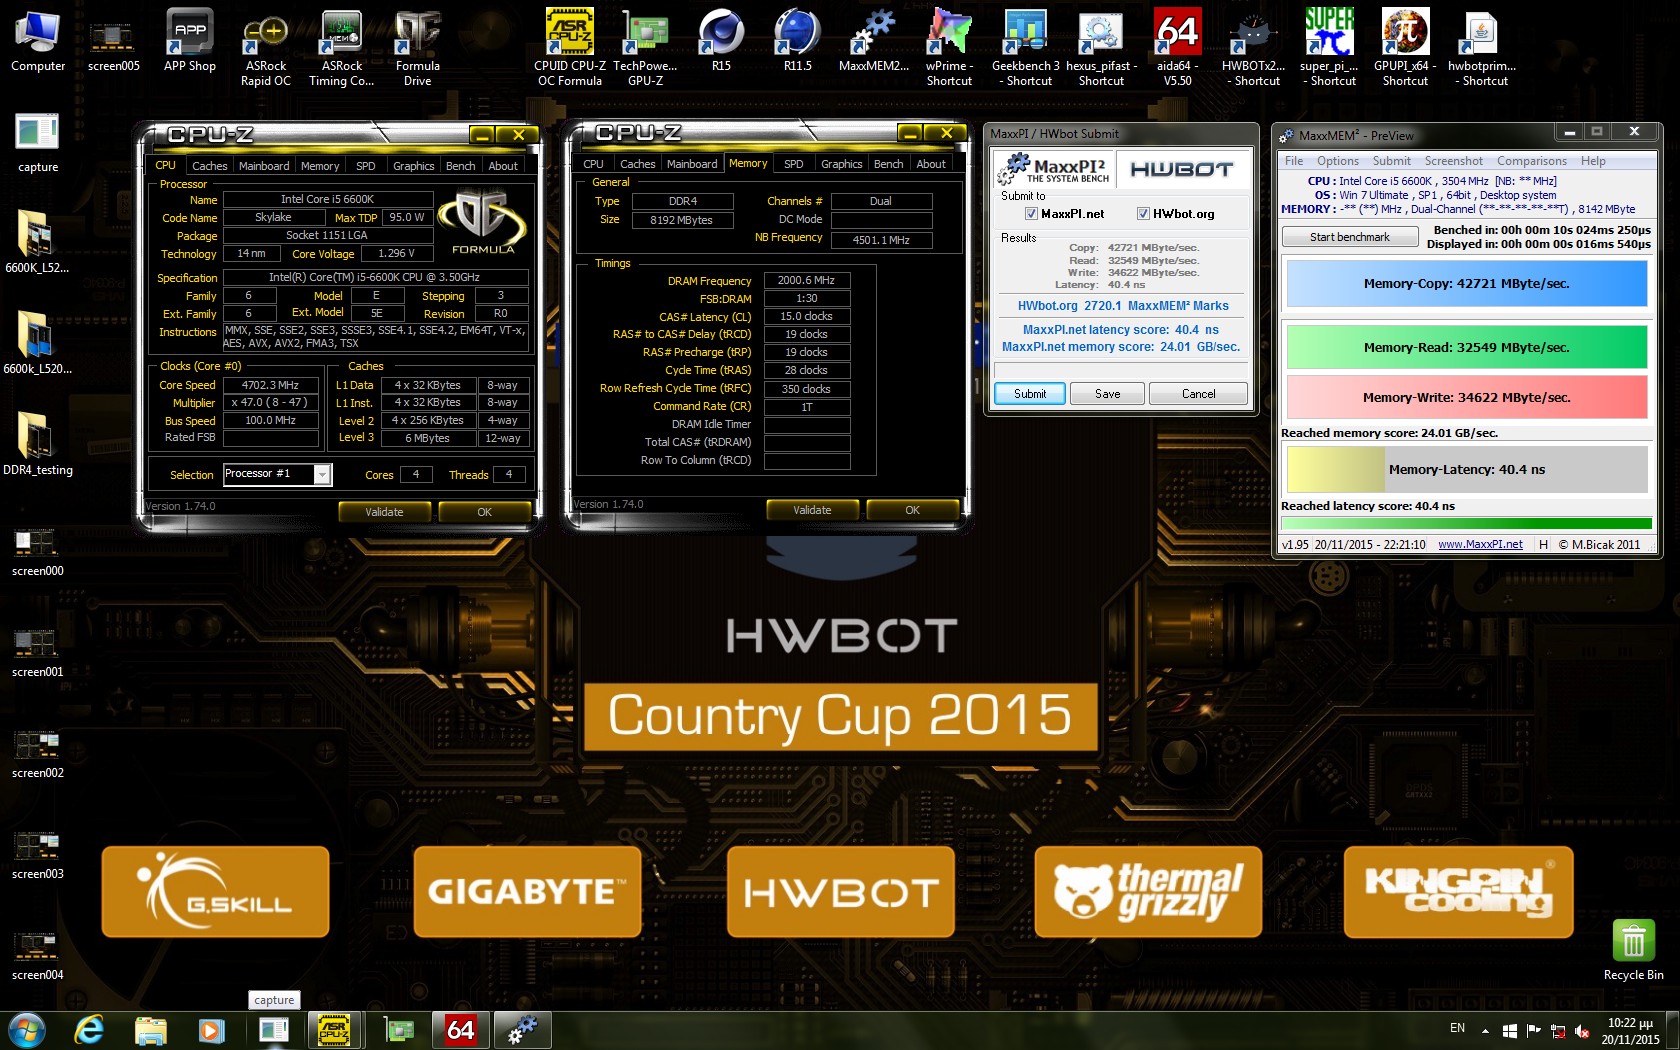Open the volume tray icon

tap(1582, 1030)
